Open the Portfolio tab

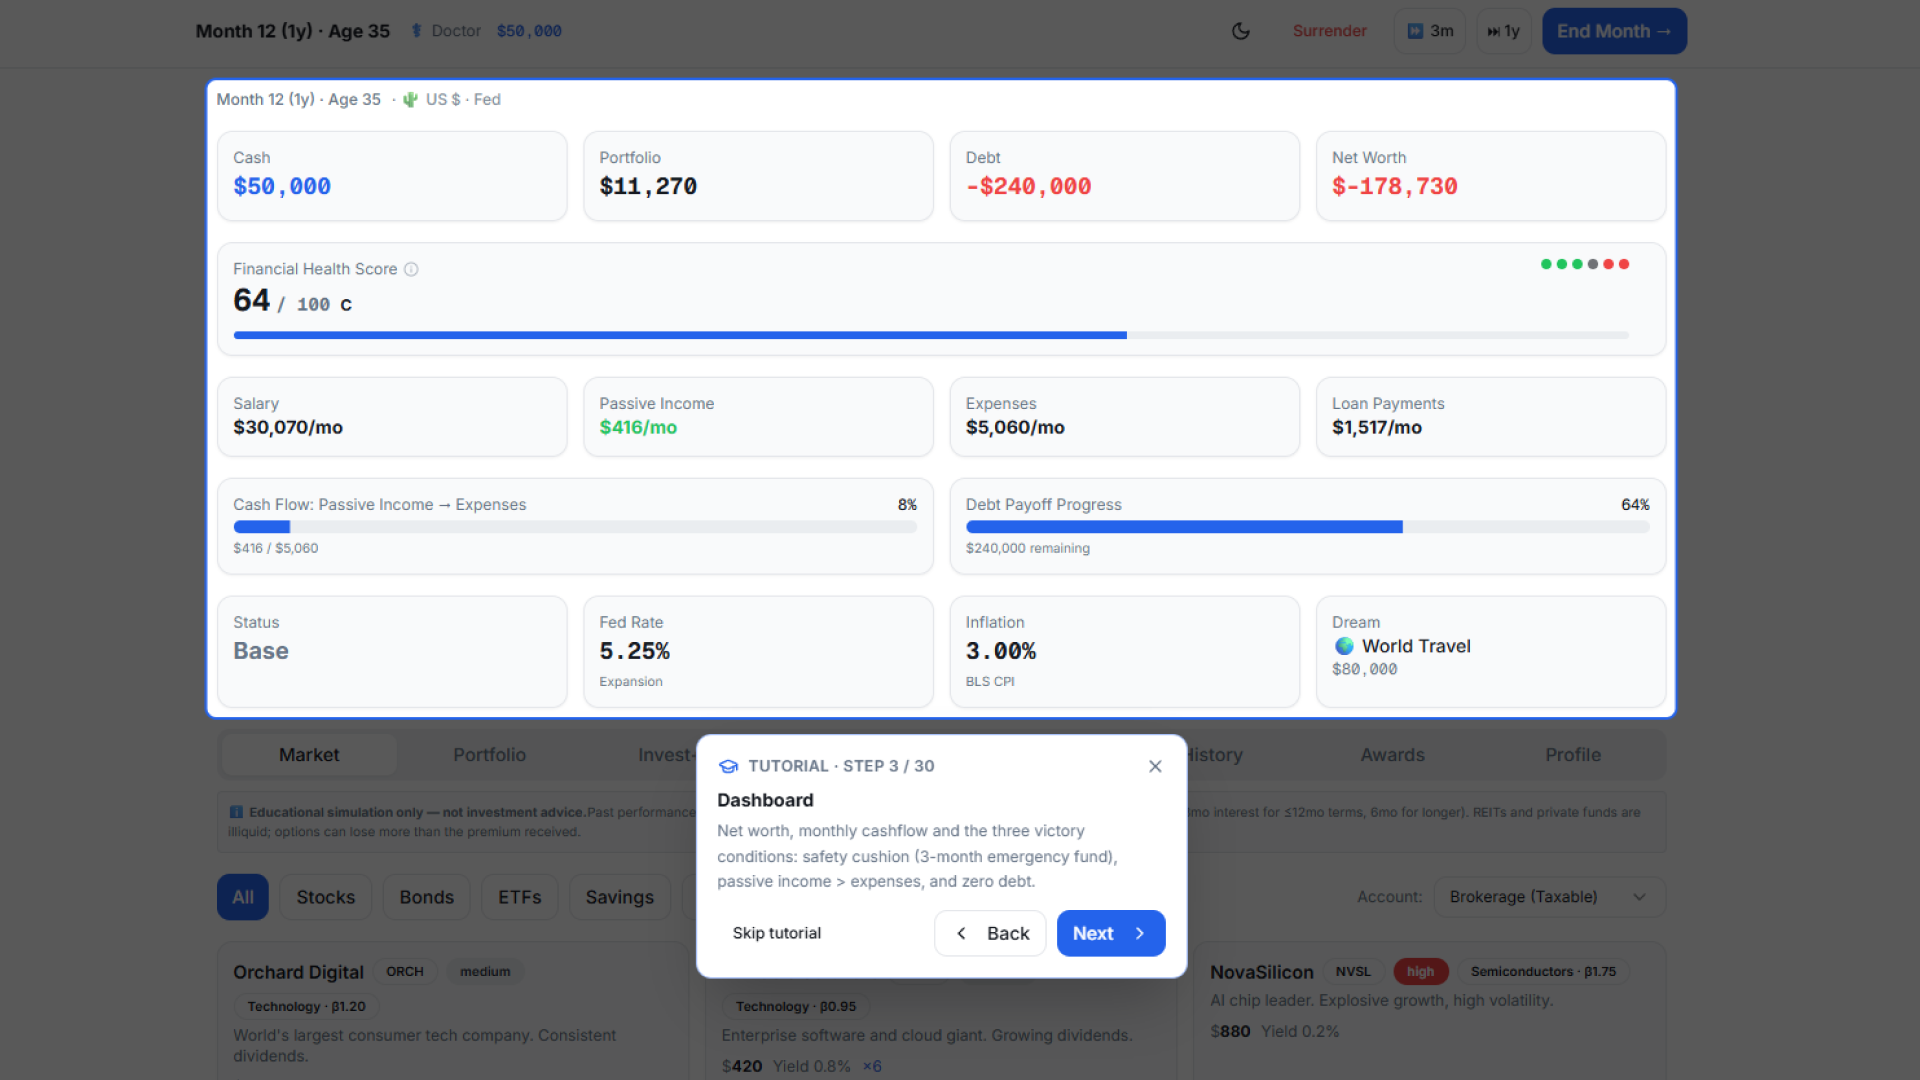489,755
